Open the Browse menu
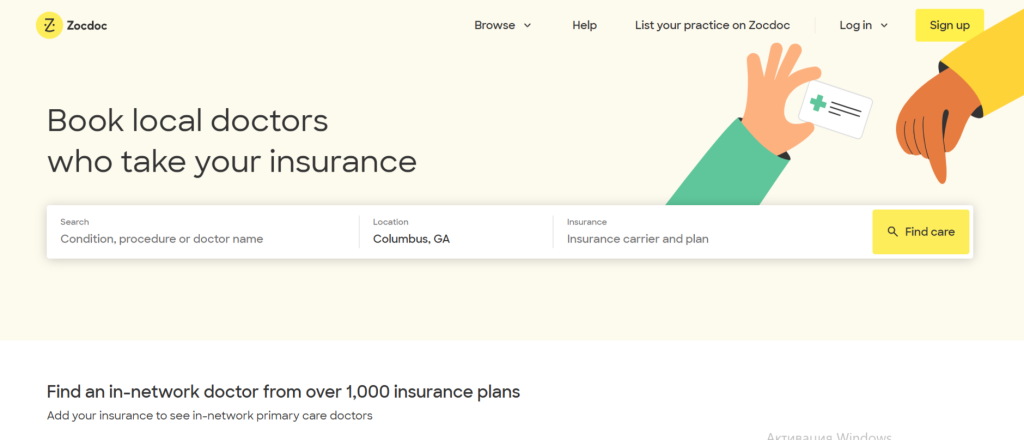The height and width of the screenshot is (440, 1024). [495, 25]
